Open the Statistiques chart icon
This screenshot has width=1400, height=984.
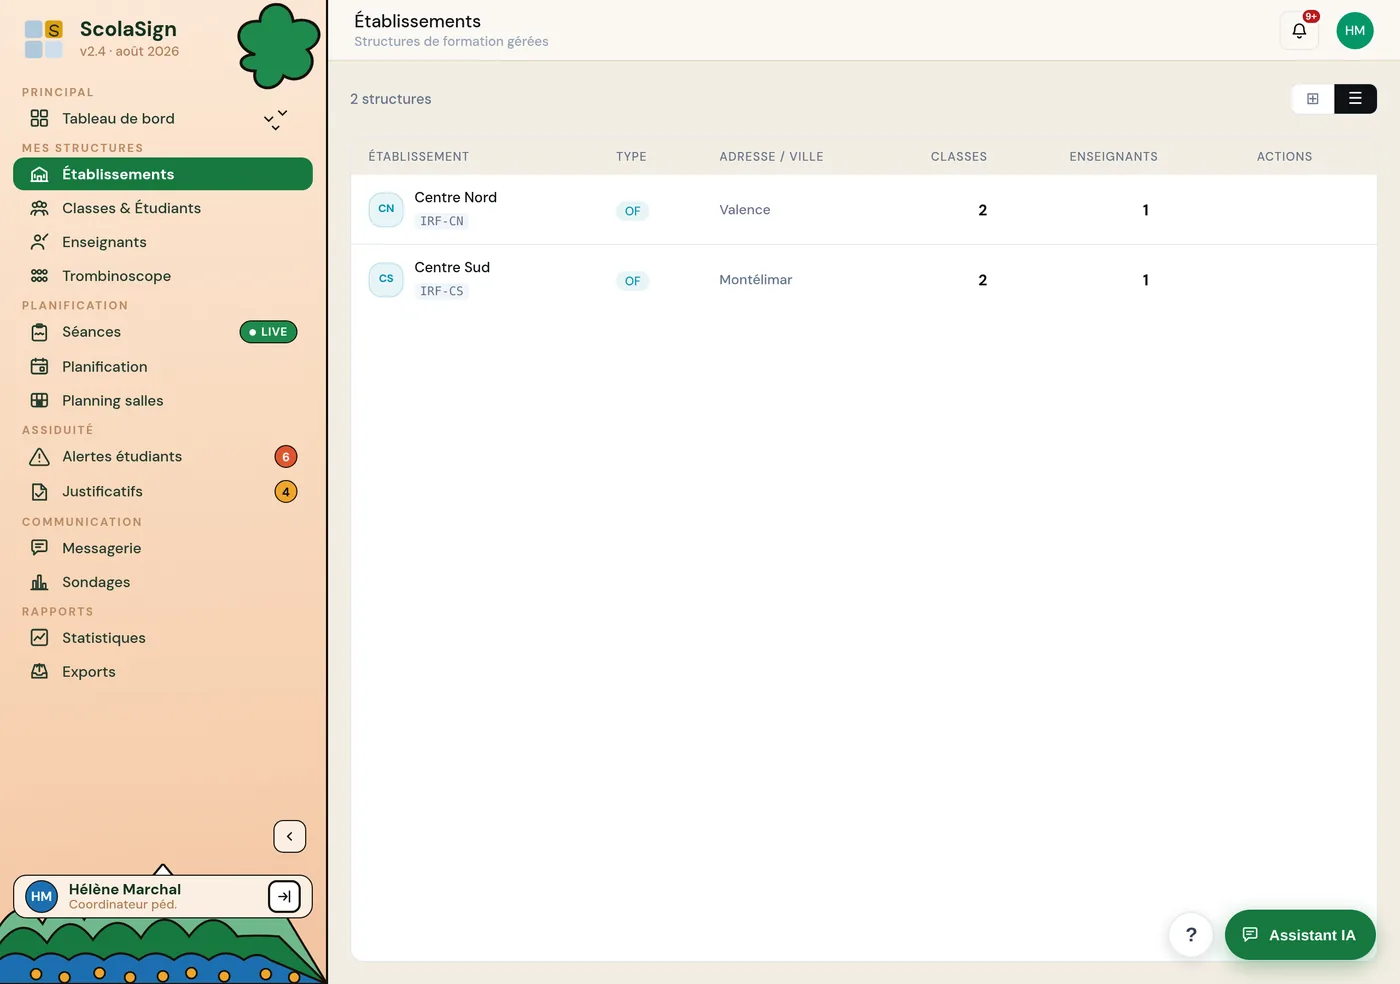click(x=39, y=638)
